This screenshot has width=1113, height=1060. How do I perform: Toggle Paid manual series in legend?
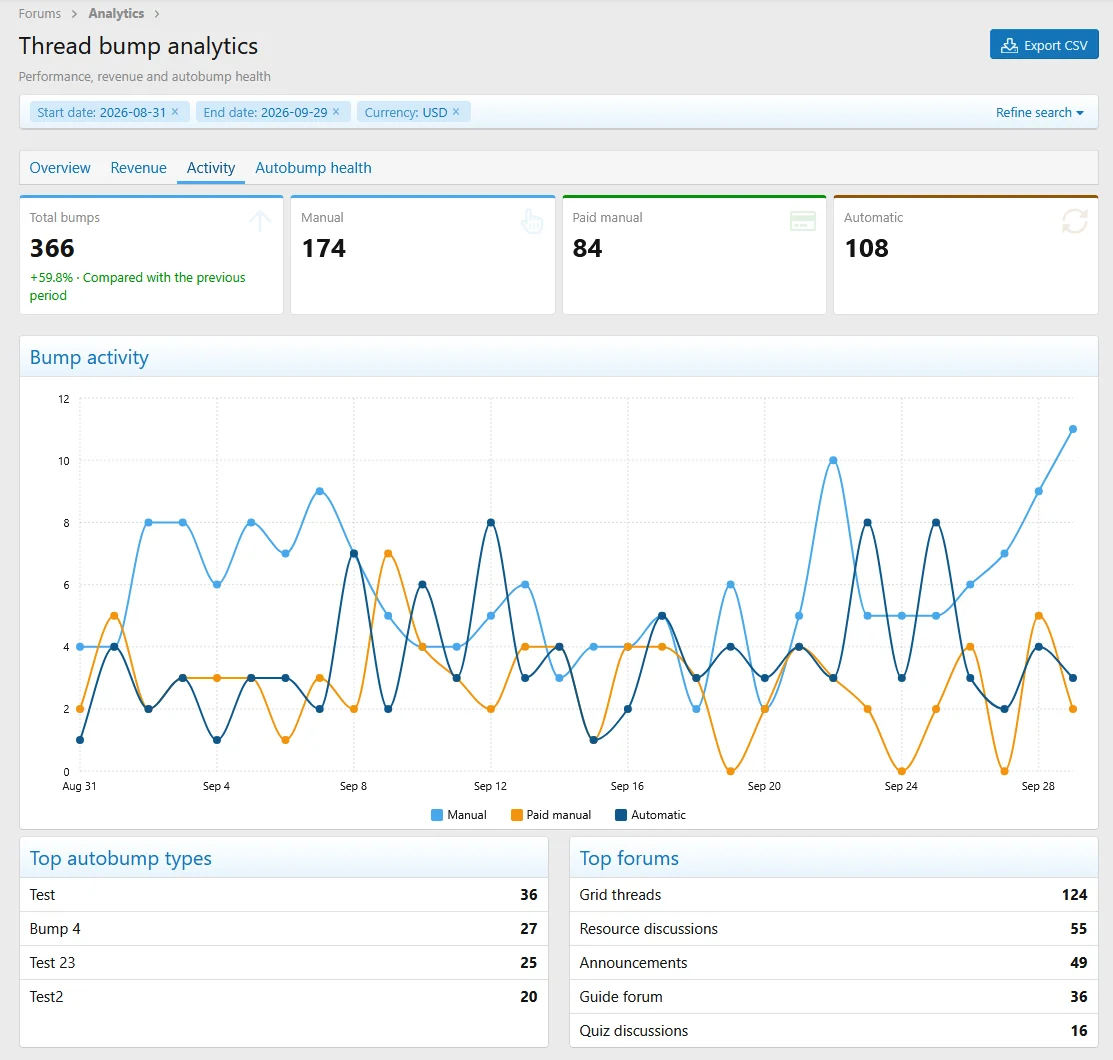[x=551, y=815]
